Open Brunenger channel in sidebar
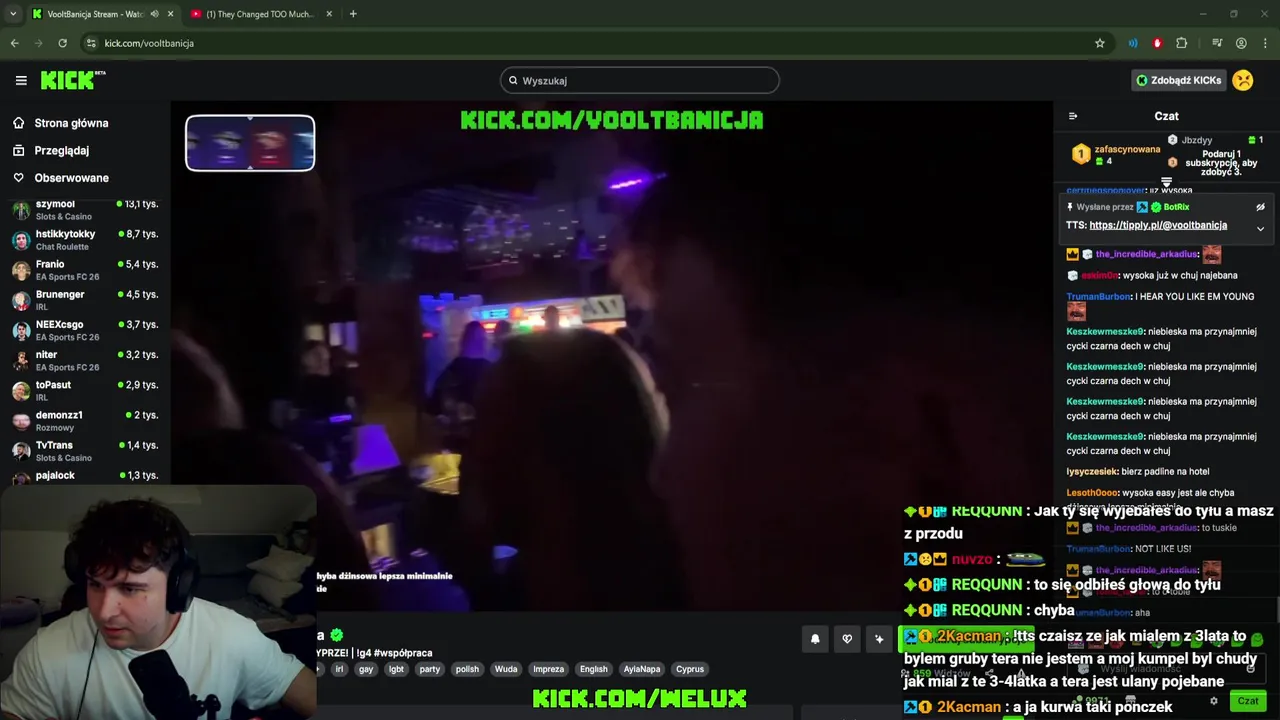The image size is (1280, 720). pyautogui.click(x=85, y=300)
